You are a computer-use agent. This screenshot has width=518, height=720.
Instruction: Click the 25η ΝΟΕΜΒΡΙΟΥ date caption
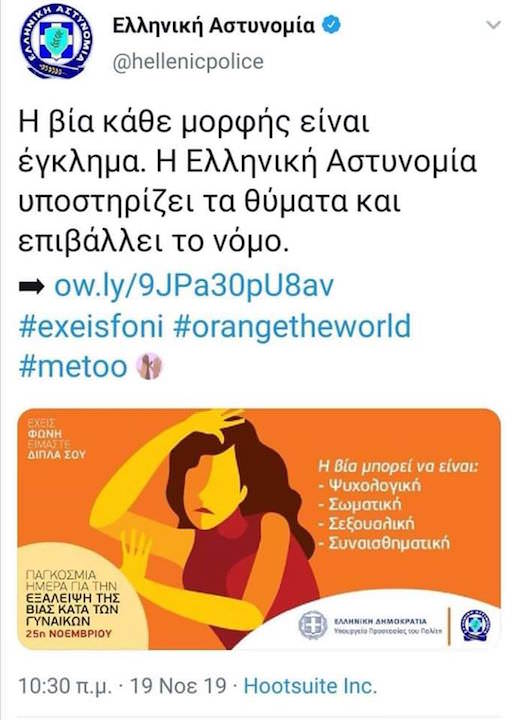click(x=69, y=634)
